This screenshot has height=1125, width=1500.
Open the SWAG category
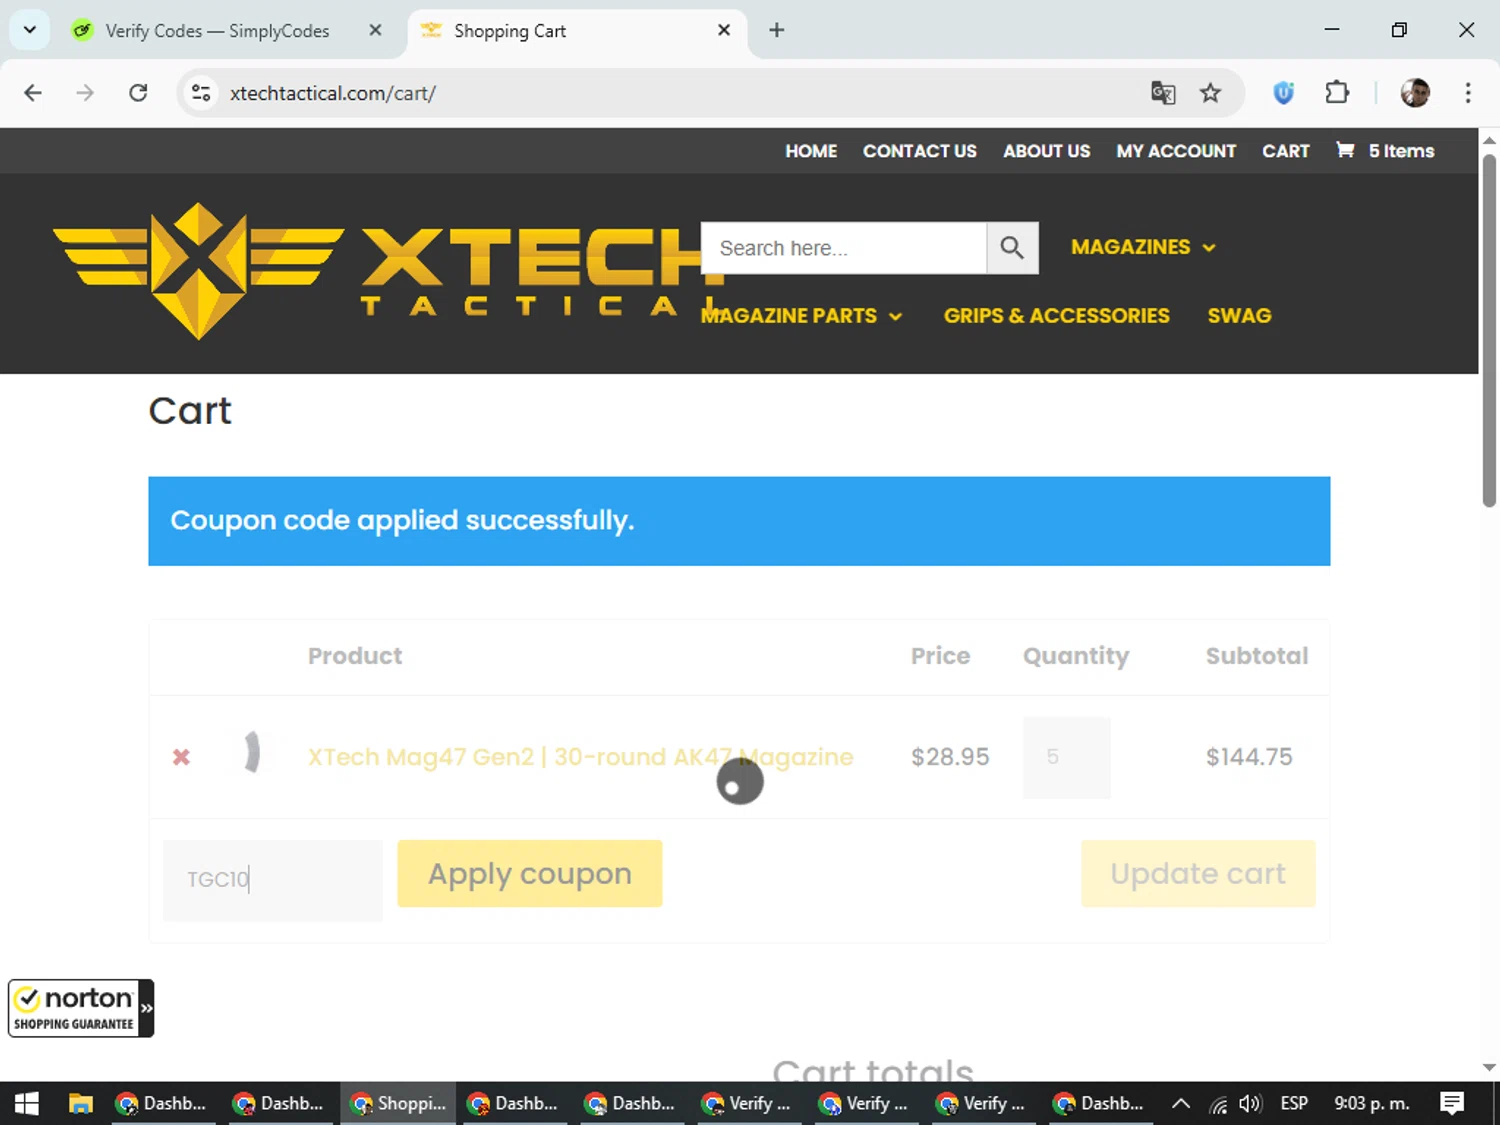[x=1240, y=316]
